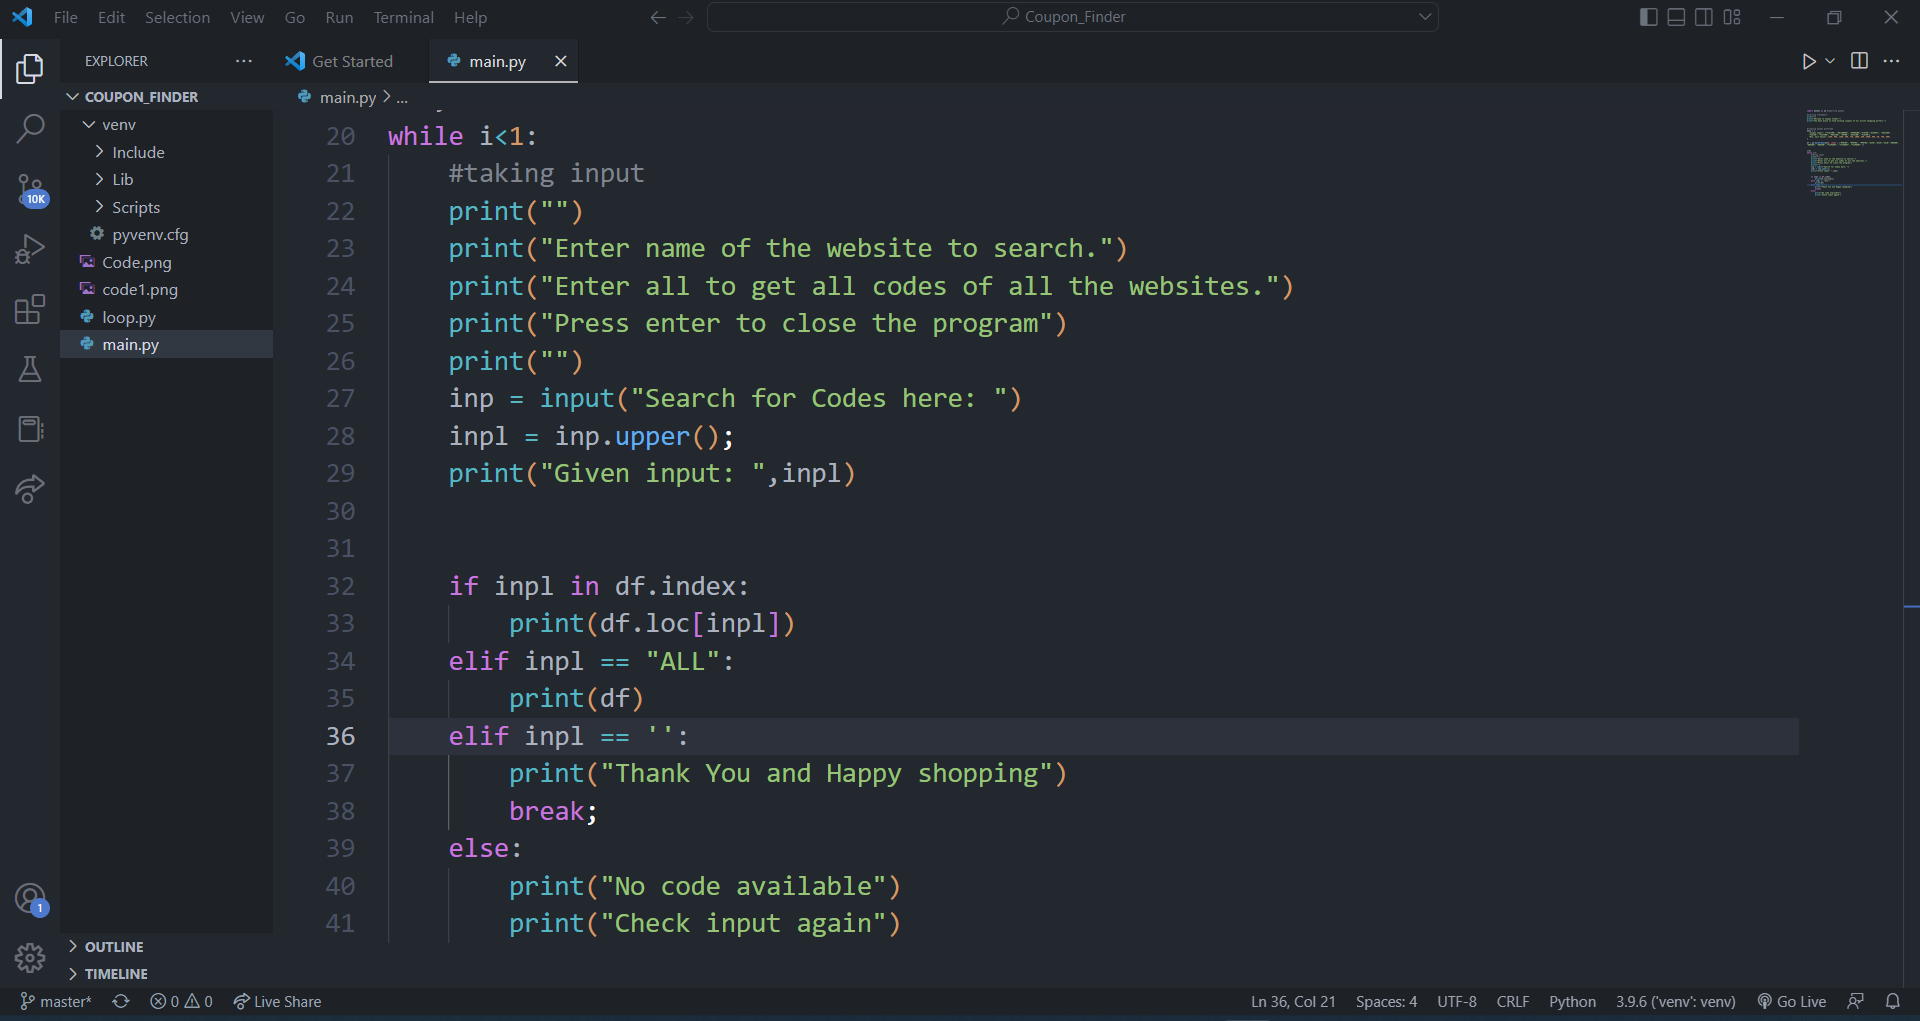1920x1021 pixels.
Task: Change indentation via Spaces: 4
Action: tap(1386, 1002)
